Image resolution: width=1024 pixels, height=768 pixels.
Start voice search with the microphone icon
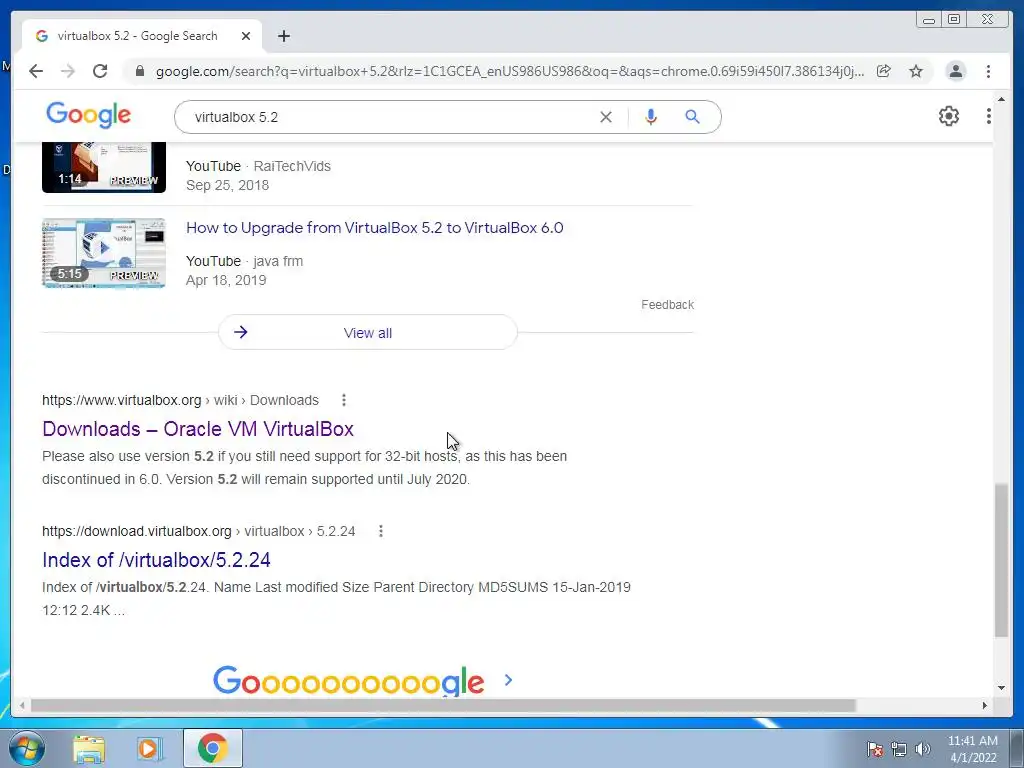pos(650,117)
